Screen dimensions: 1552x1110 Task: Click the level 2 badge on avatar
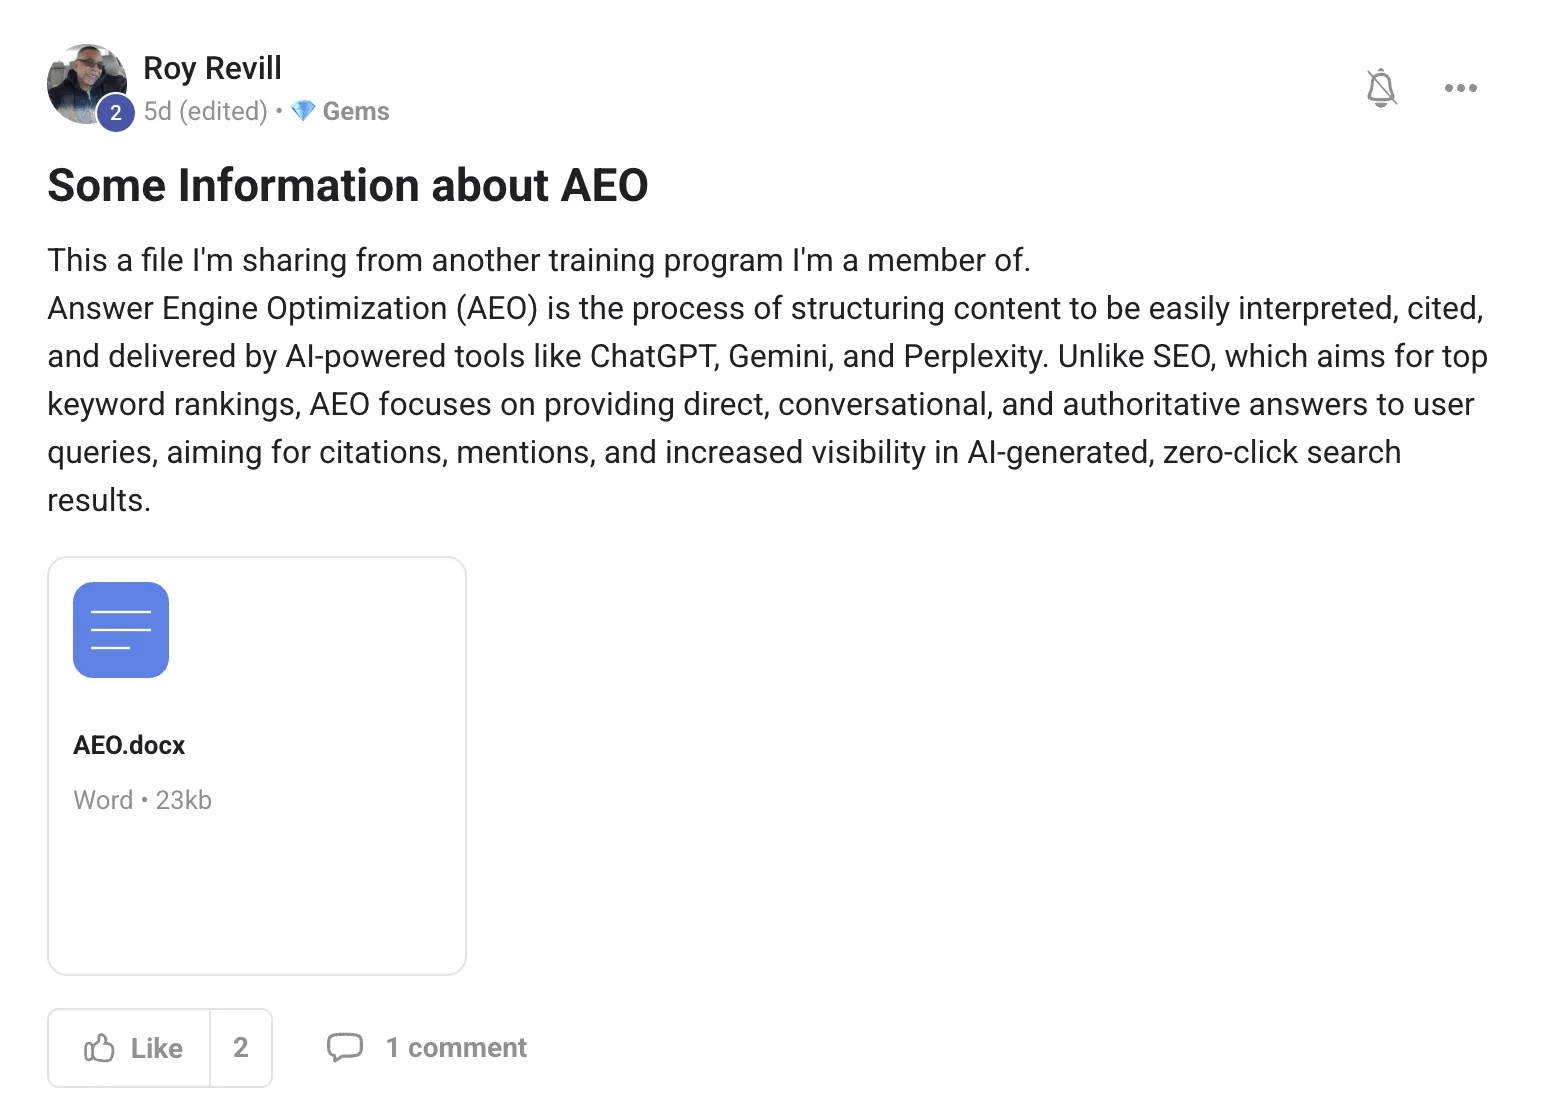[x=115, y=112]
